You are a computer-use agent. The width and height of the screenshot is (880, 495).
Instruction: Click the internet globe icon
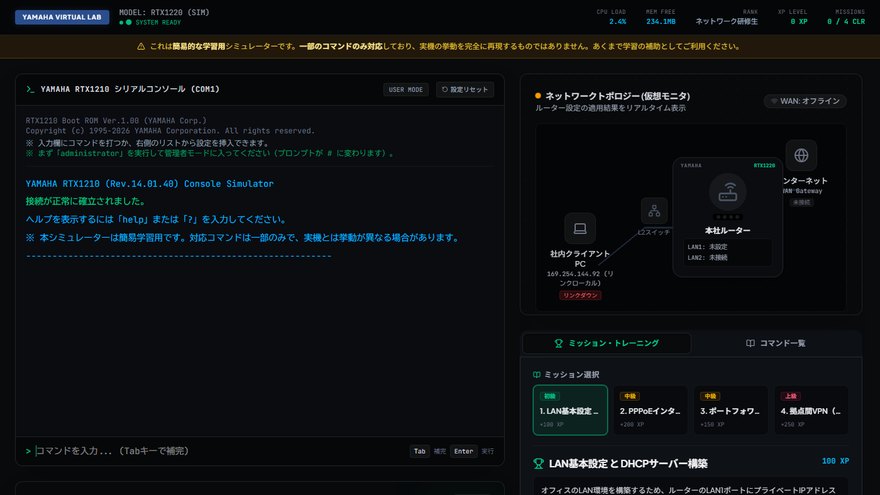[x=801, y=155]
